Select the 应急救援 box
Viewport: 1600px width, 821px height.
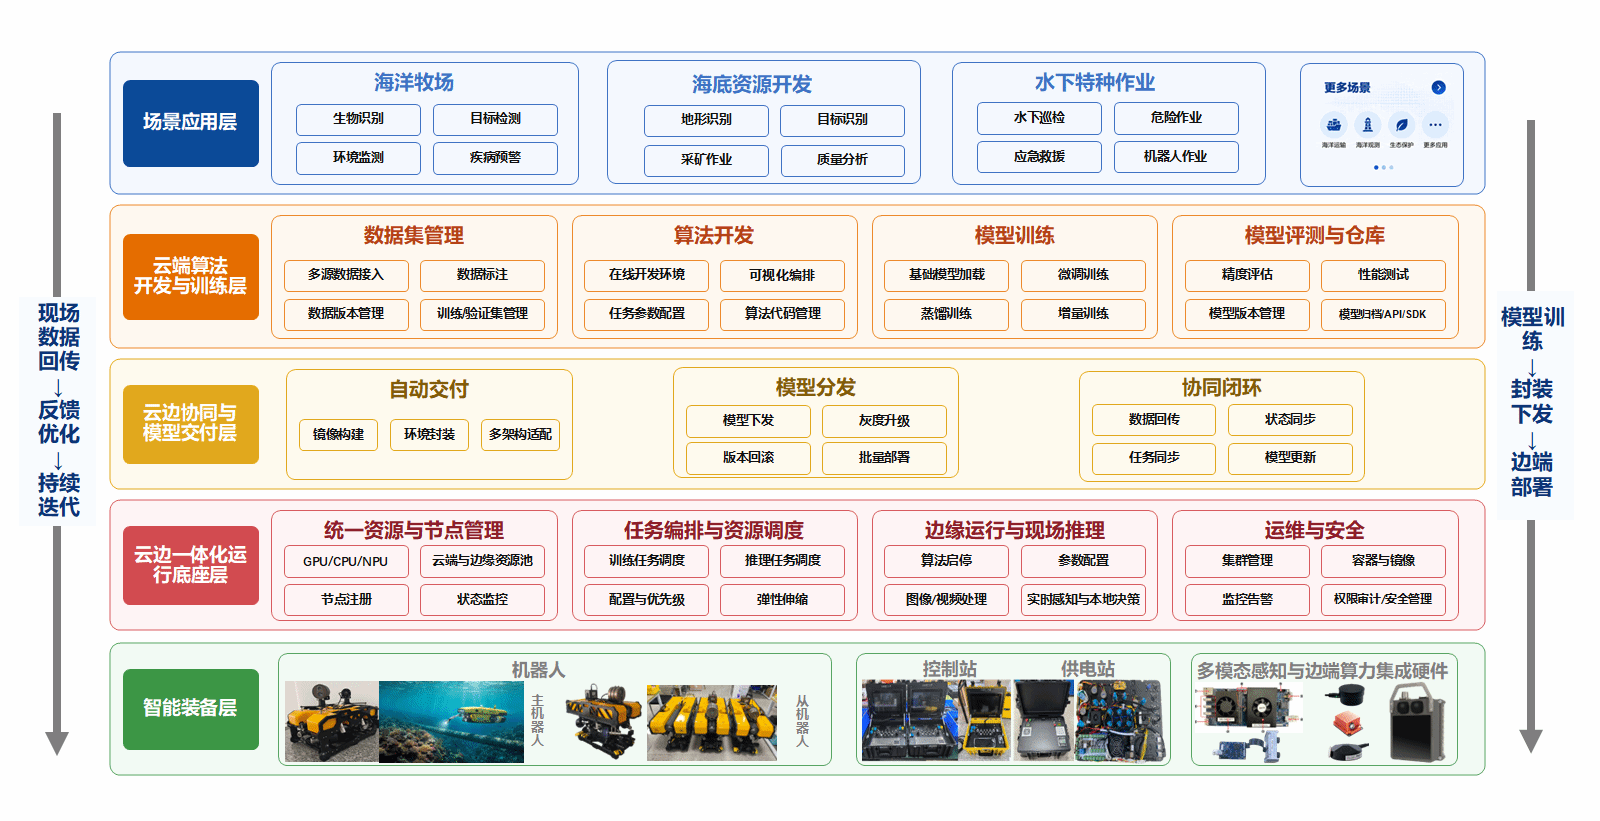pos(1039,157)
